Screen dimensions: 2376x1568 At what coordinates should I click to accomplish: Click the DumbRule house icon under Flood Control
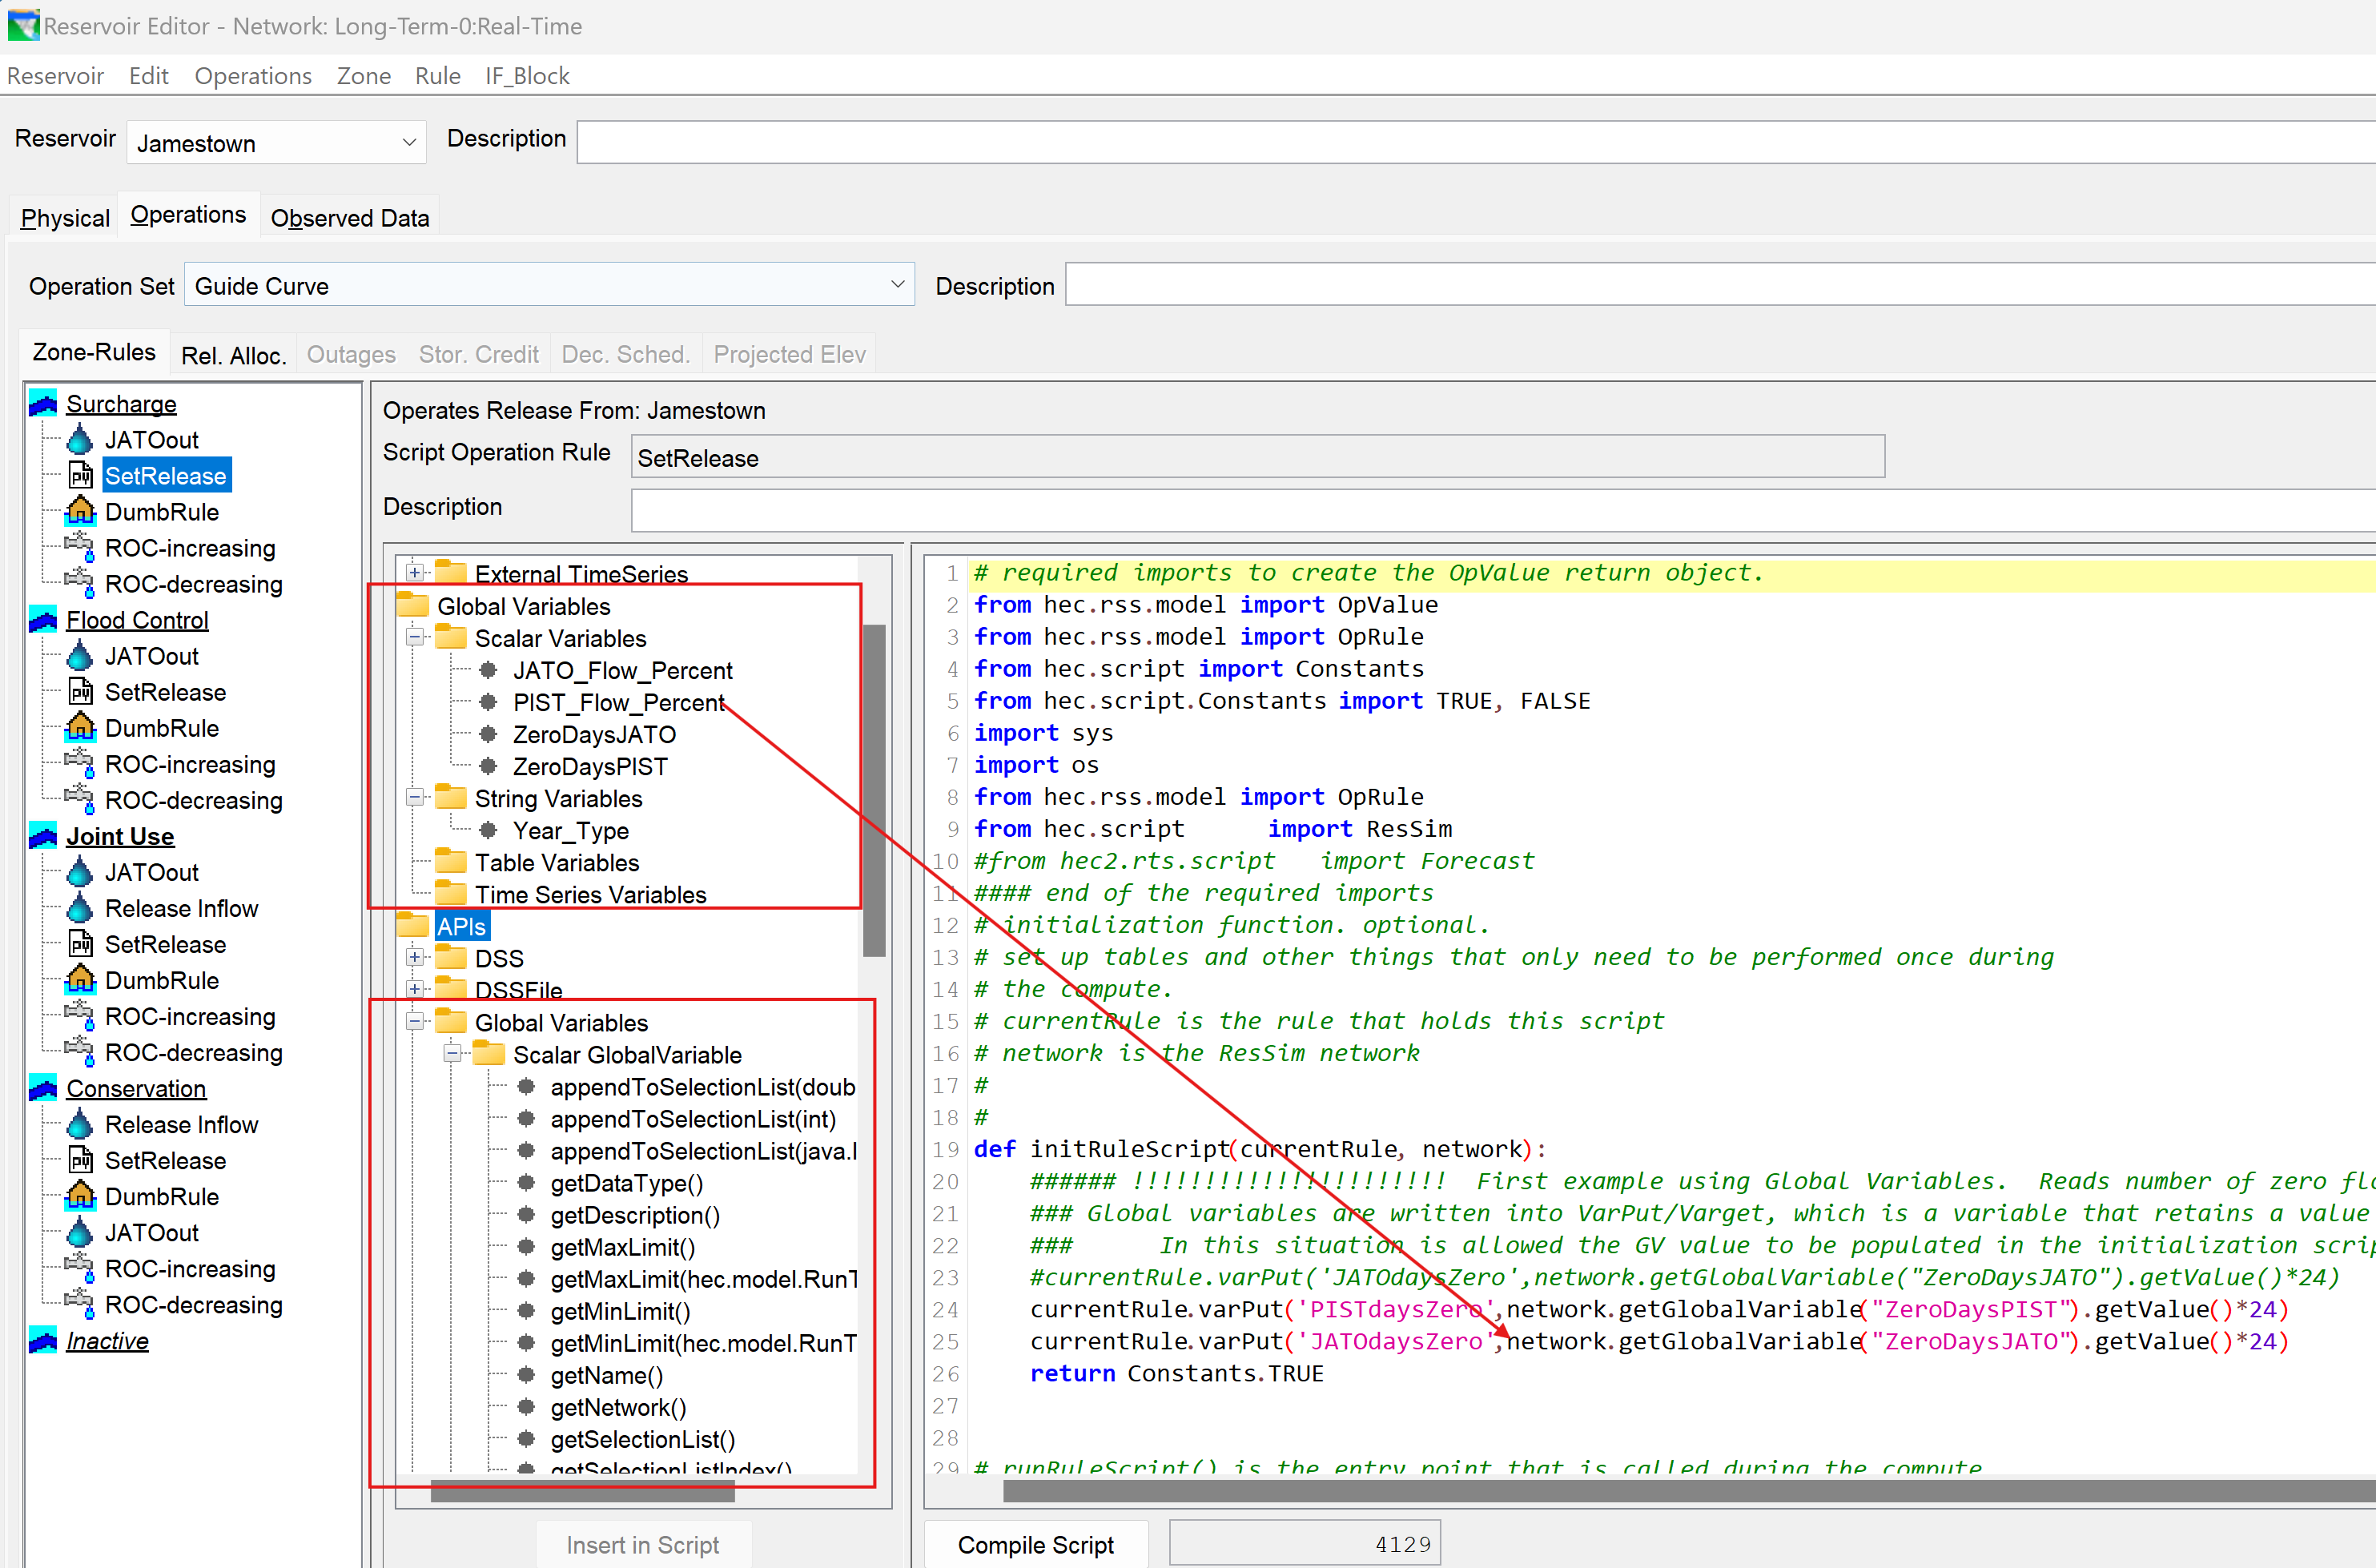tap(80, 728)
